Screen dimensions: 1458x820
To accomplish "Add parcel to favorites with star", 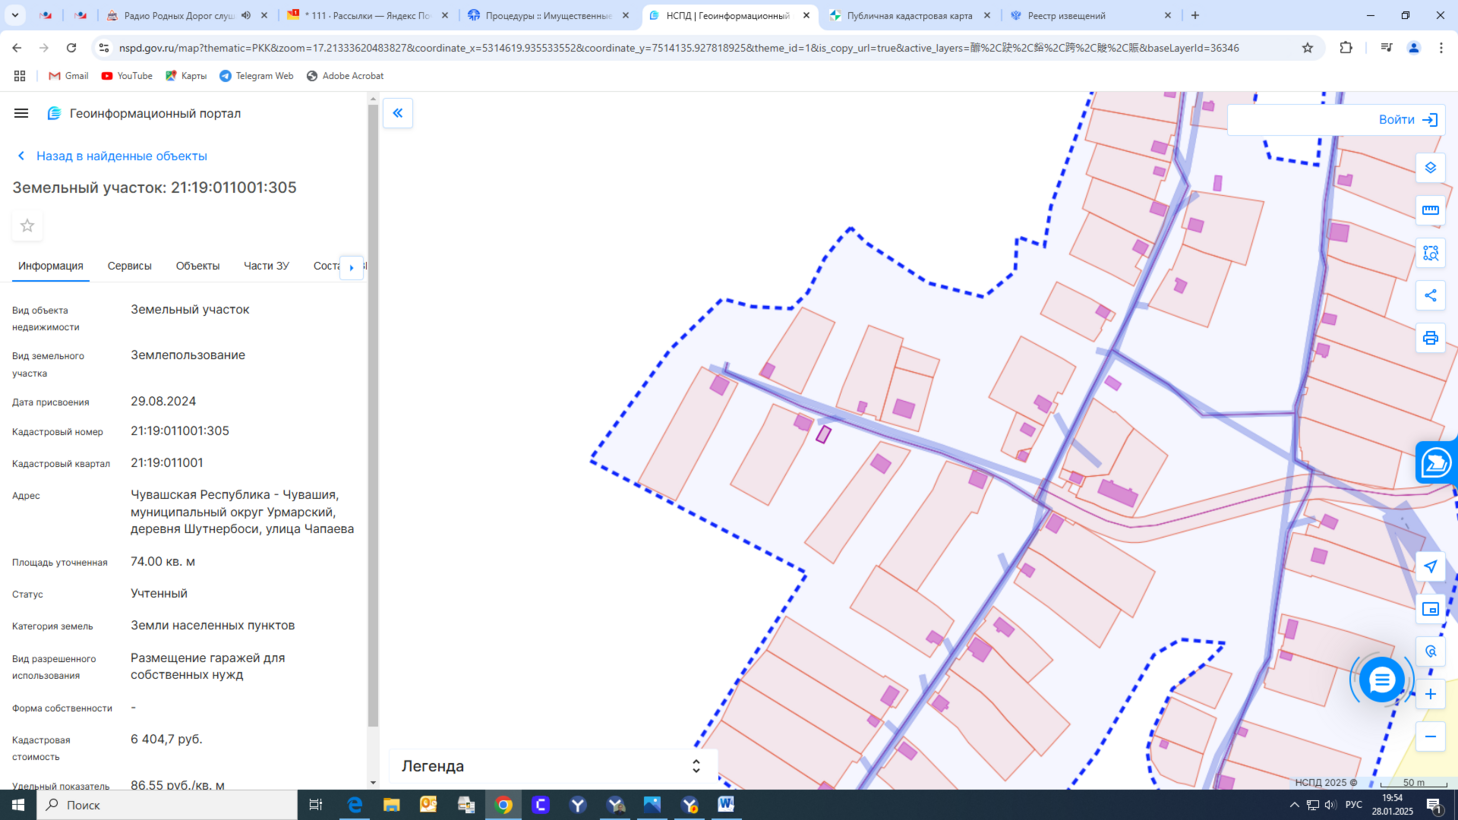I will 27,226.
